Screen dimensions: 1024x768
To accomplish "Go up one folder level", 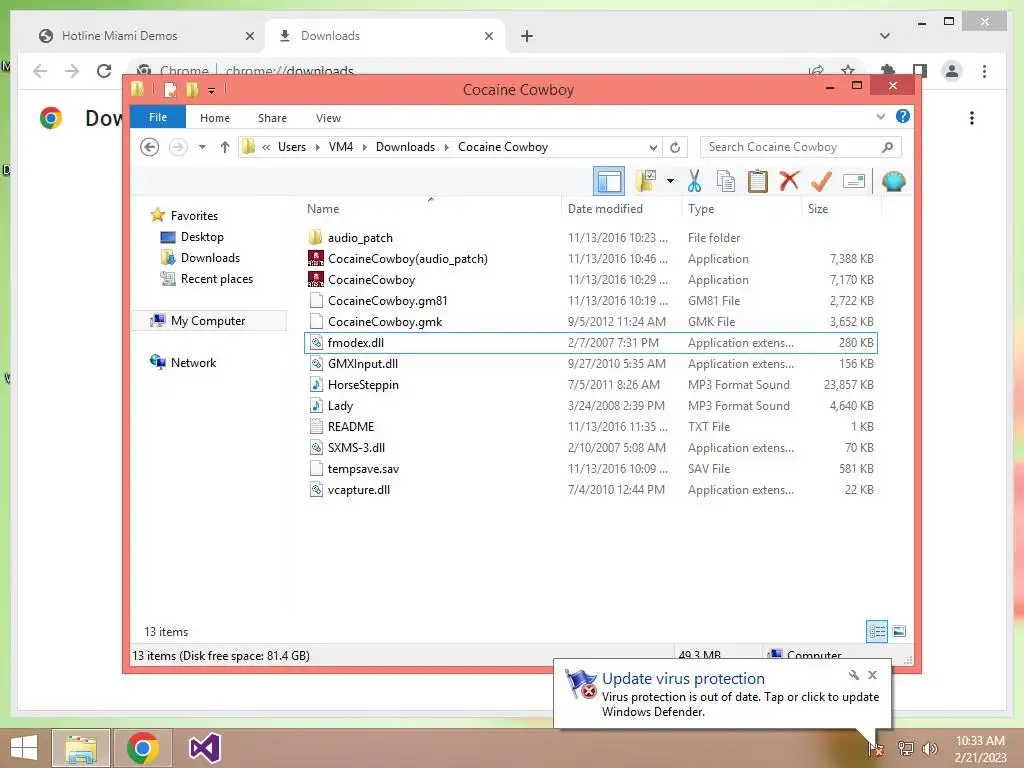I will [x=225, y=147].
